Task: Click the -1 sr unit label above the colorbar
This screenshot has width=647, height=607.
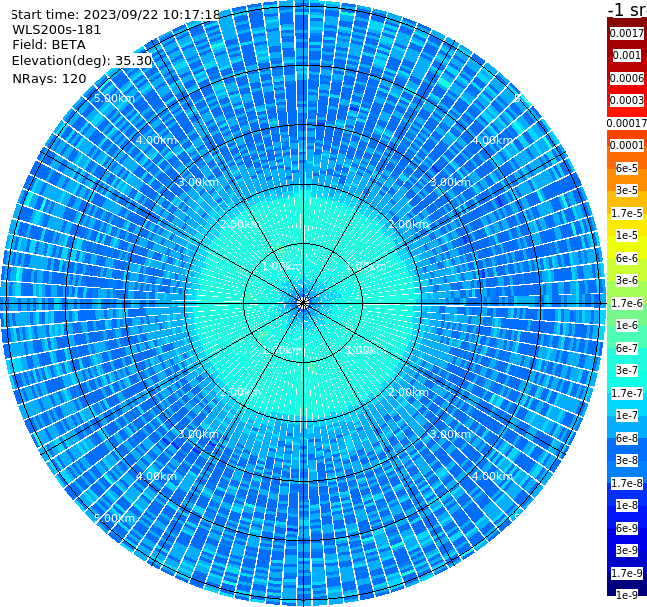Action: point(627,9)
